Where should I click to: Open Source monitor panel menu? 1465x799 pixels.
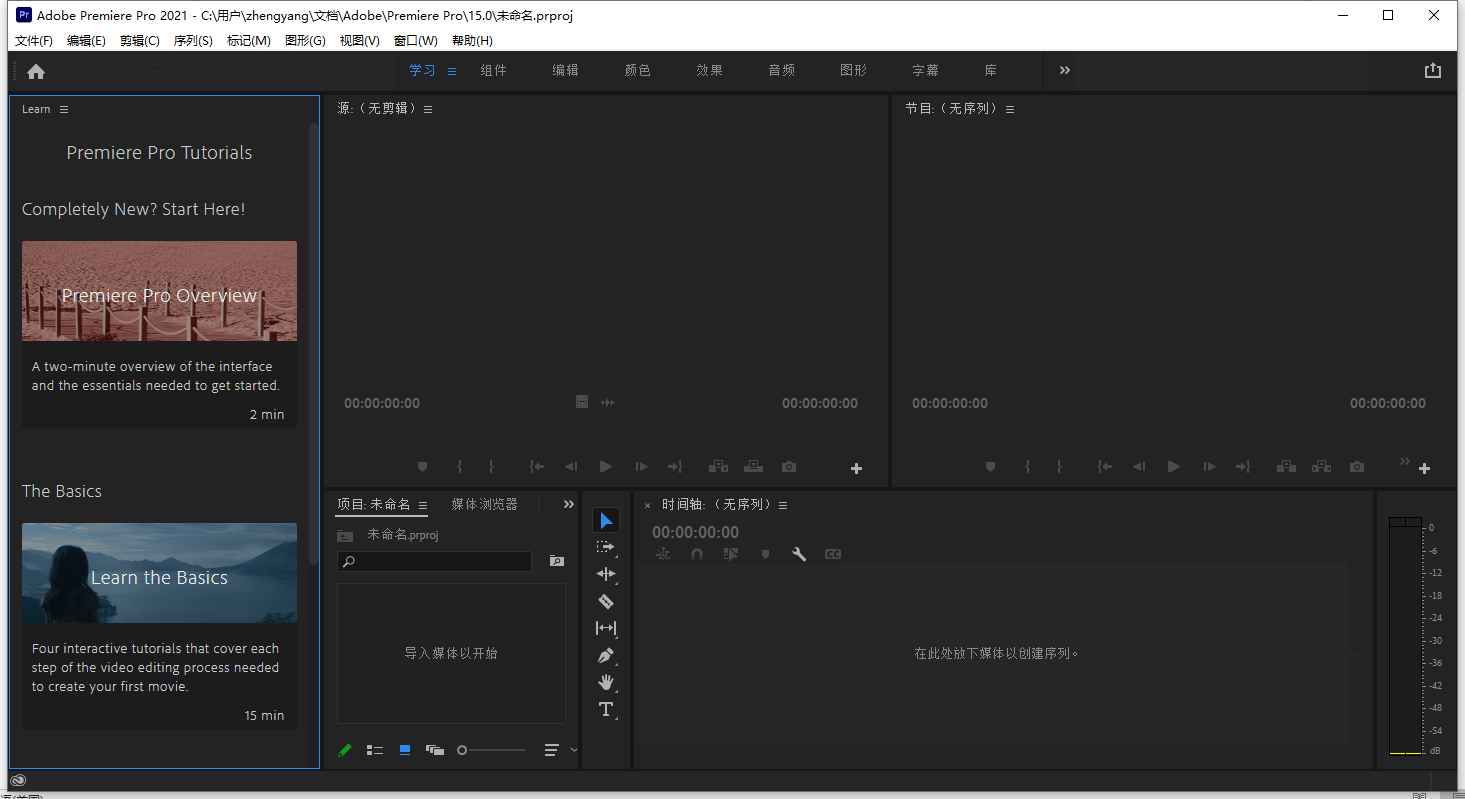[428, 109]
